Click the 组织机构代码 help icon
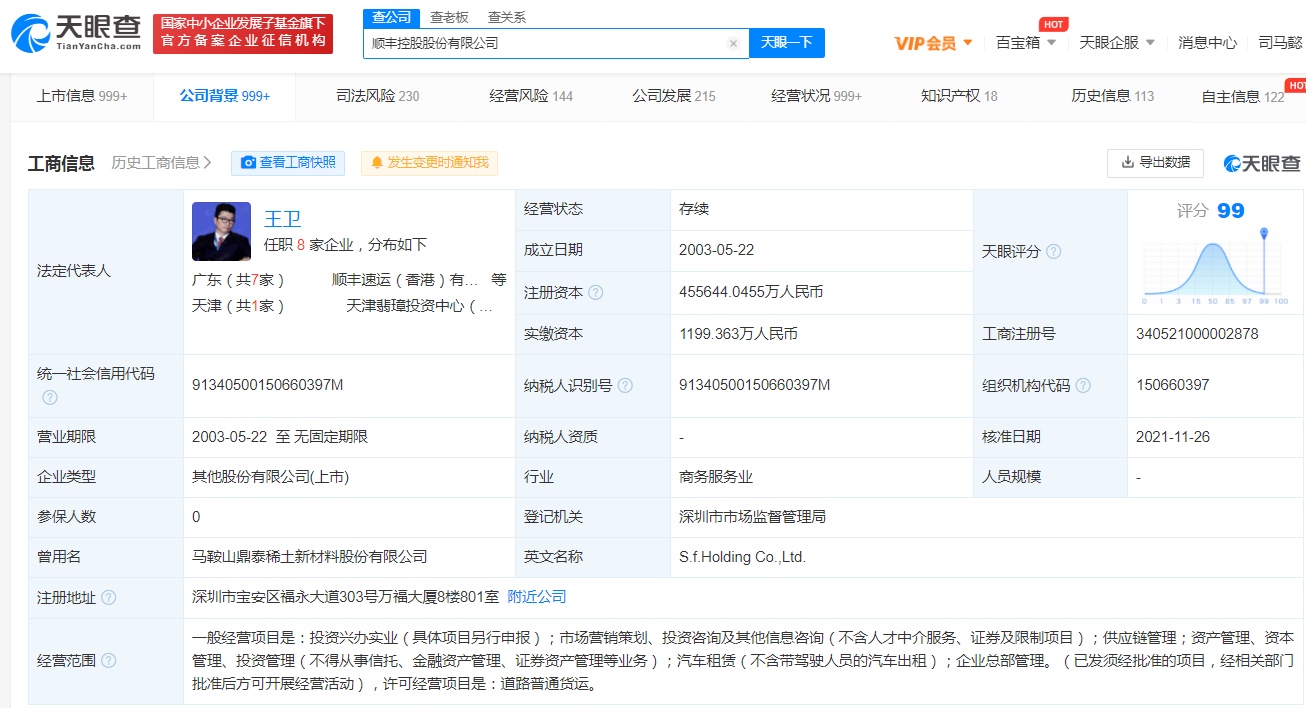This screenshot has width=1306, height=708. (1083, 385)
